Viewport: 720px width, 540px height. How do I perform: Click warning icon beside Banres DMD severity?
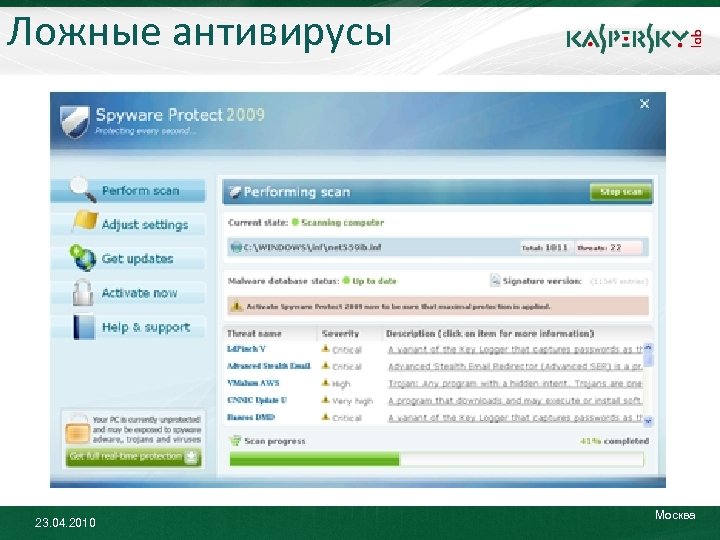click(x=326, y=417)
